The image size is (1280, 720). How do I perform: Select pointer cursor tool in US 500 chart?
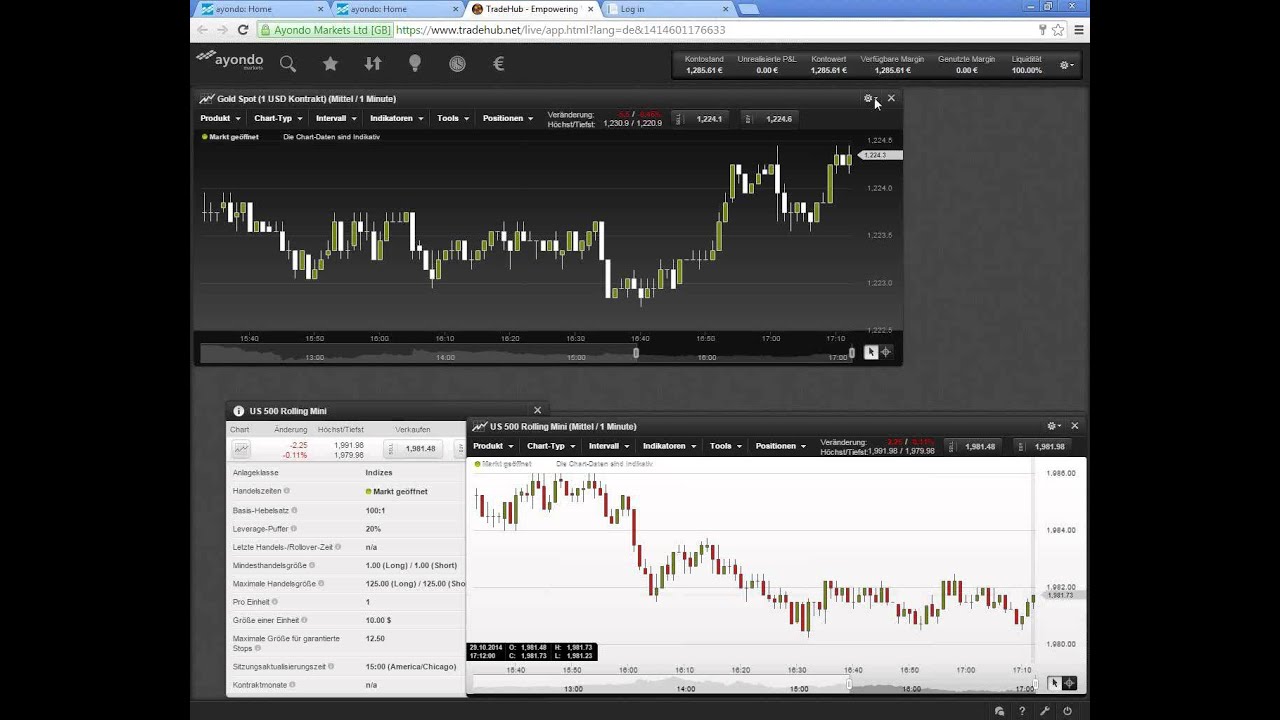point(1054,683)
